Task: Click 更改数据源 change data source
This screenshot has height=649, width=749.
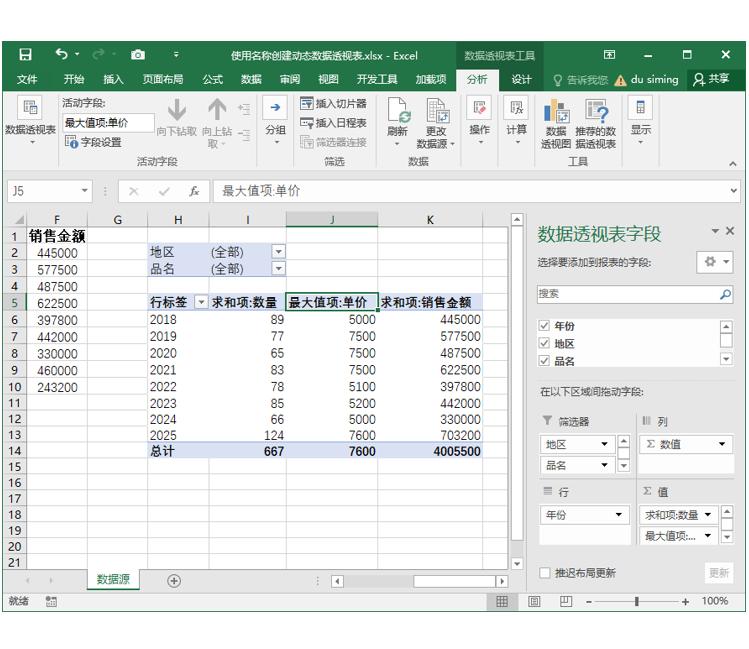Action: pos(436,122)
